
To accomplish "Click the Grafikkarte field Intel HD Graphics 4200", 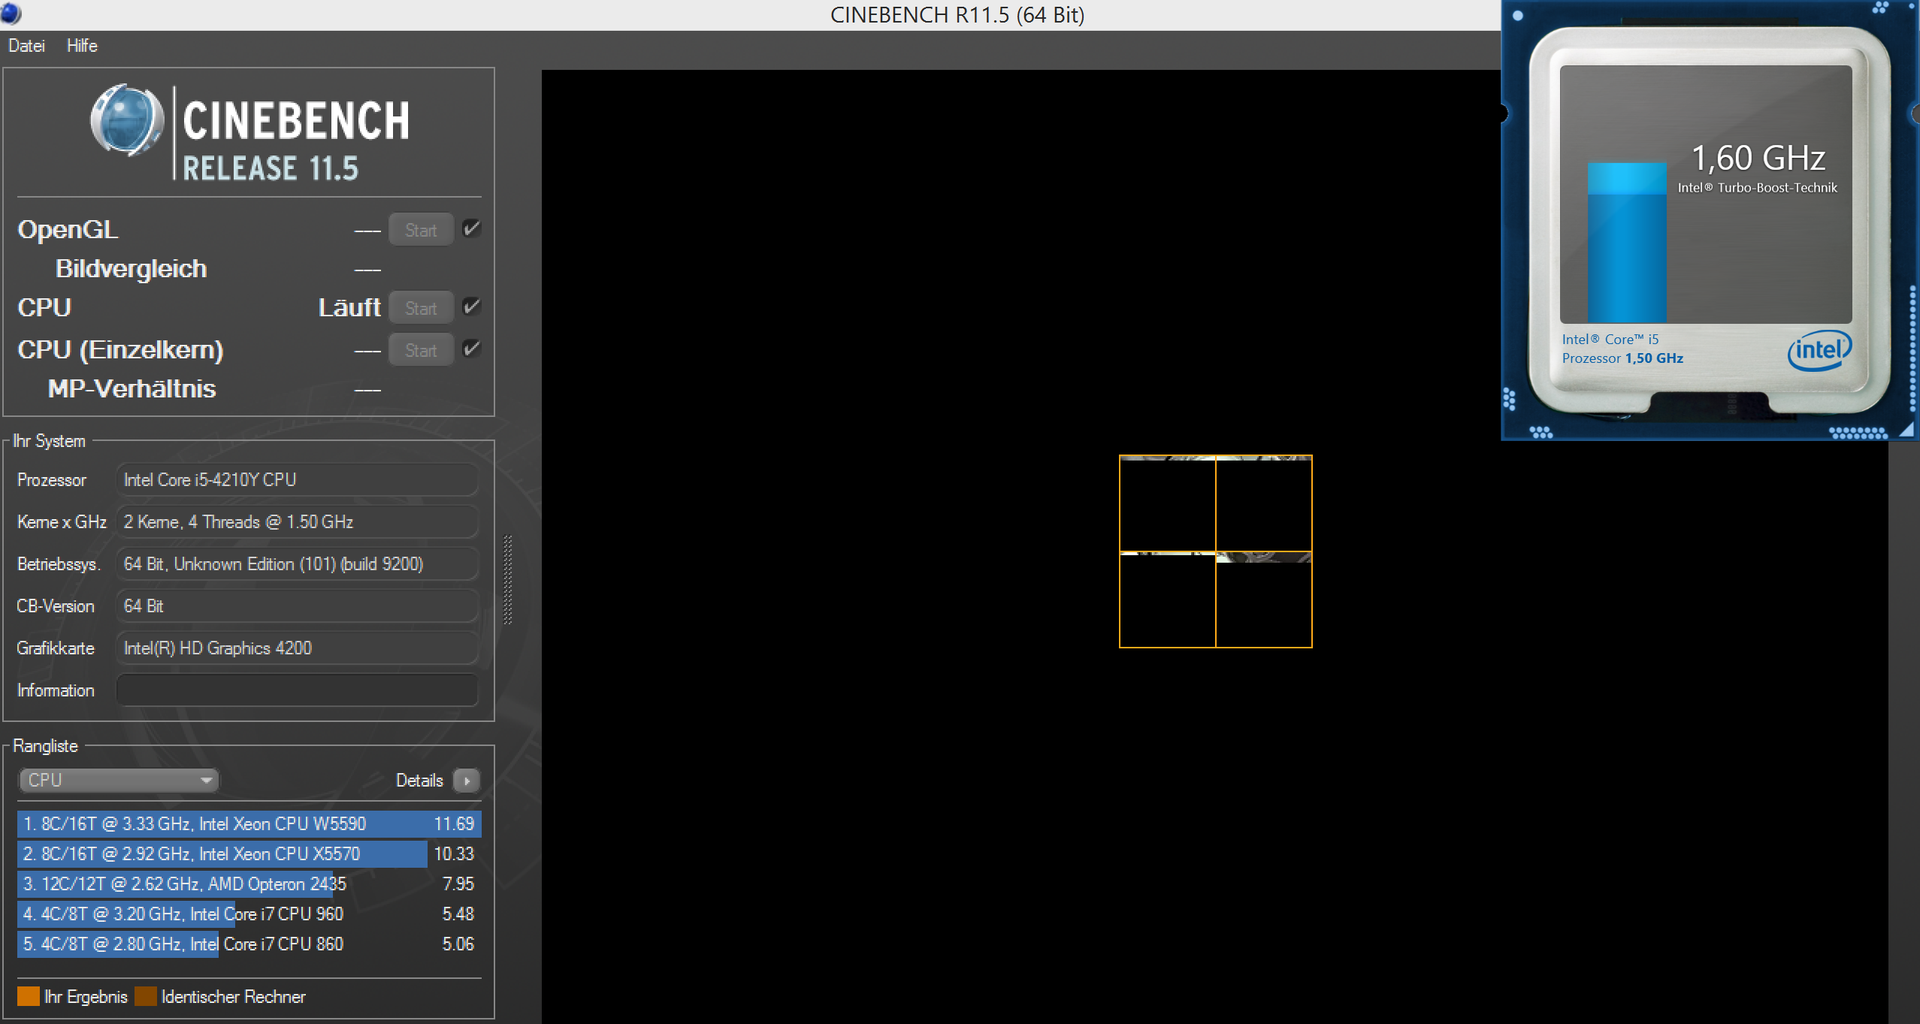I will tap(297, 648).
